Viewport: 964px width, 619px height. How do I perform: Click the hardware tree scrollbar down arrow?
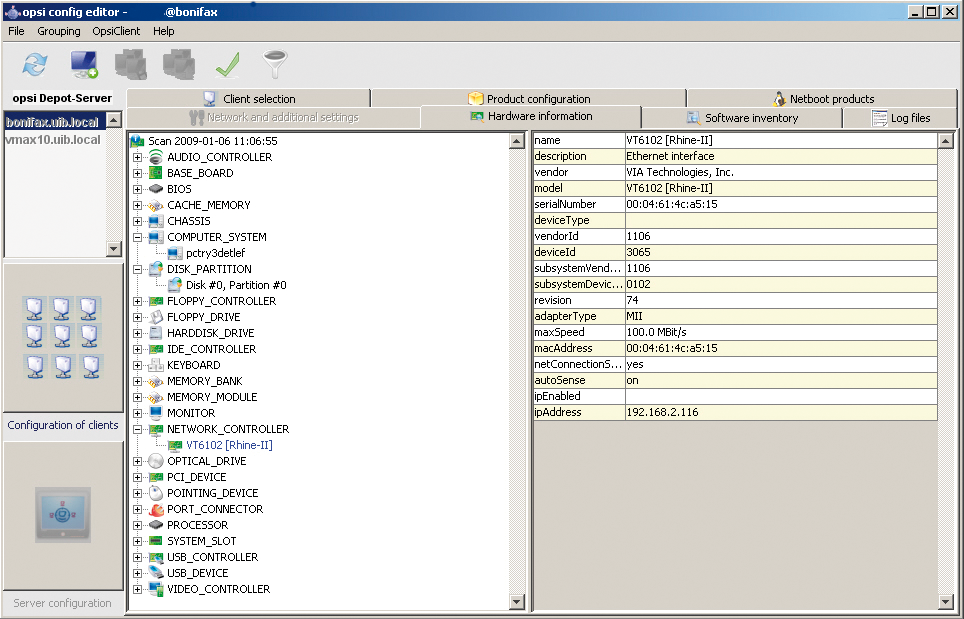point(516,602)
